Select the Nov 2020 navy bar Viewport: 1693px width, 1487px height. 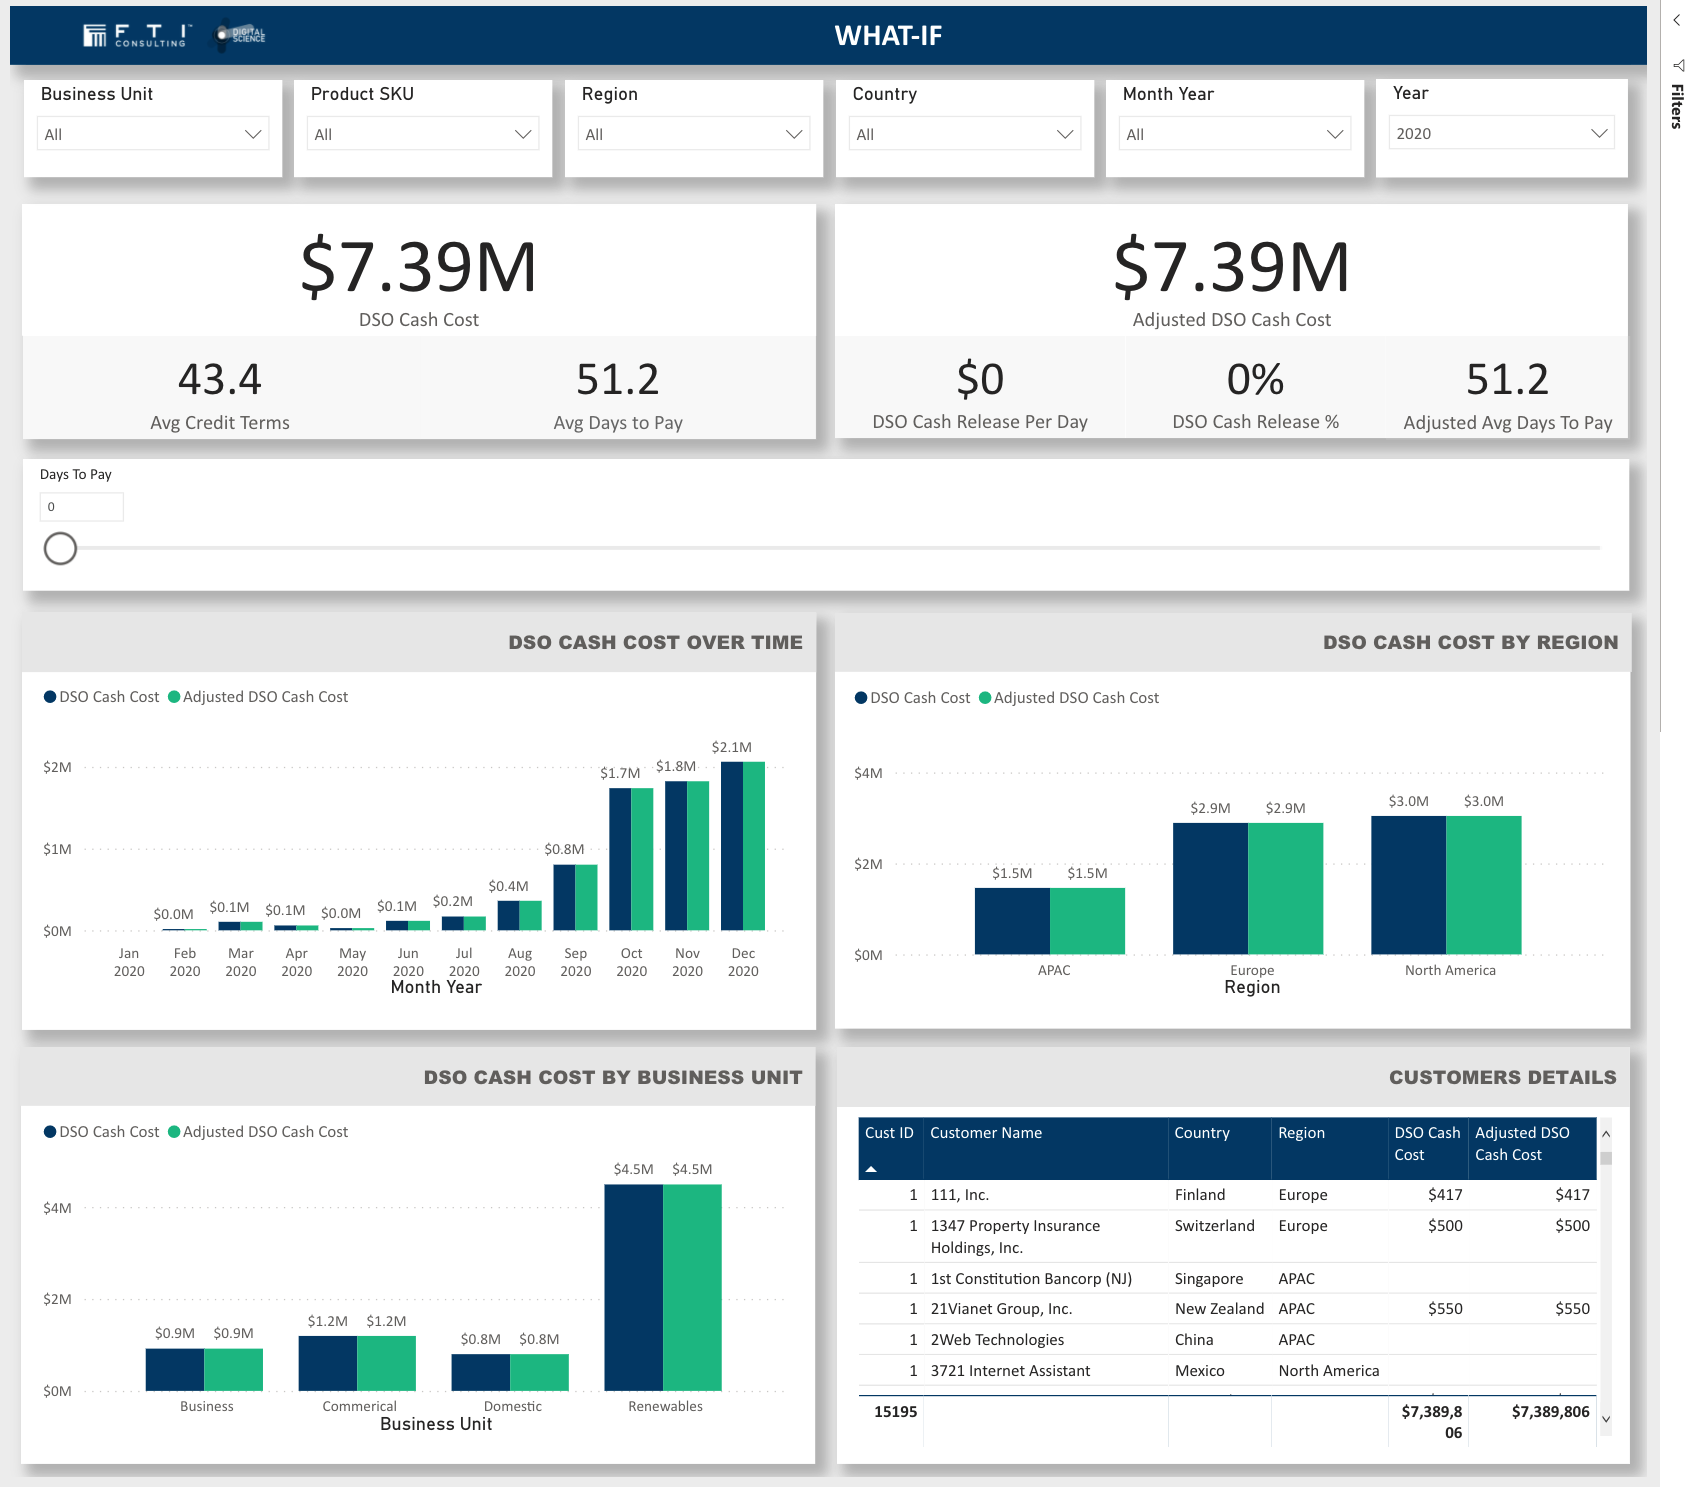[x=676, y=856]
